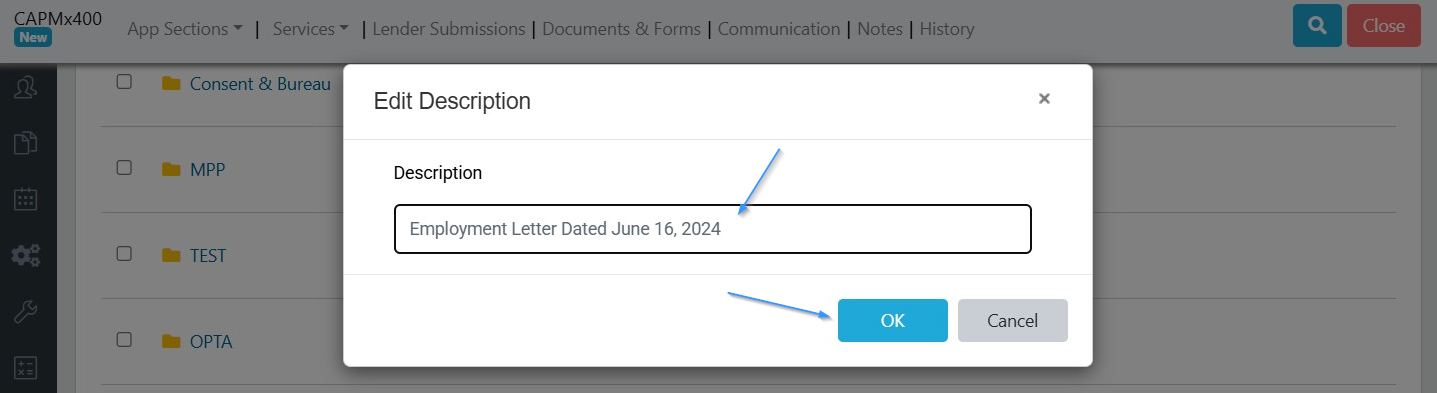The width and height of the screenshot is (1437, 393).
Task: Go to Documents & Forms
Action: [622, 29]
